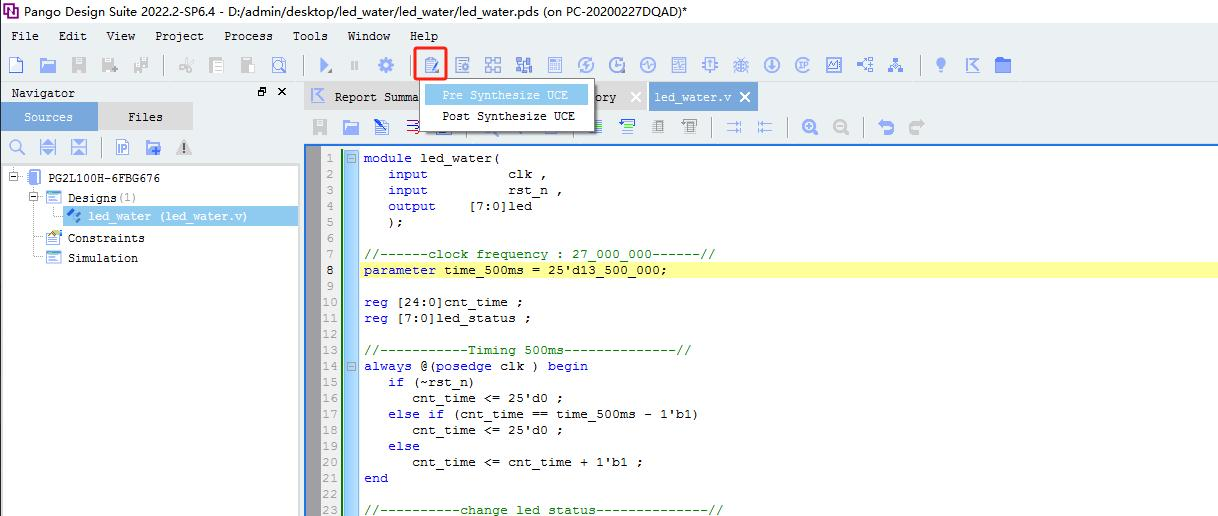Click the Find in Files magnifier icon

(279, 65)
